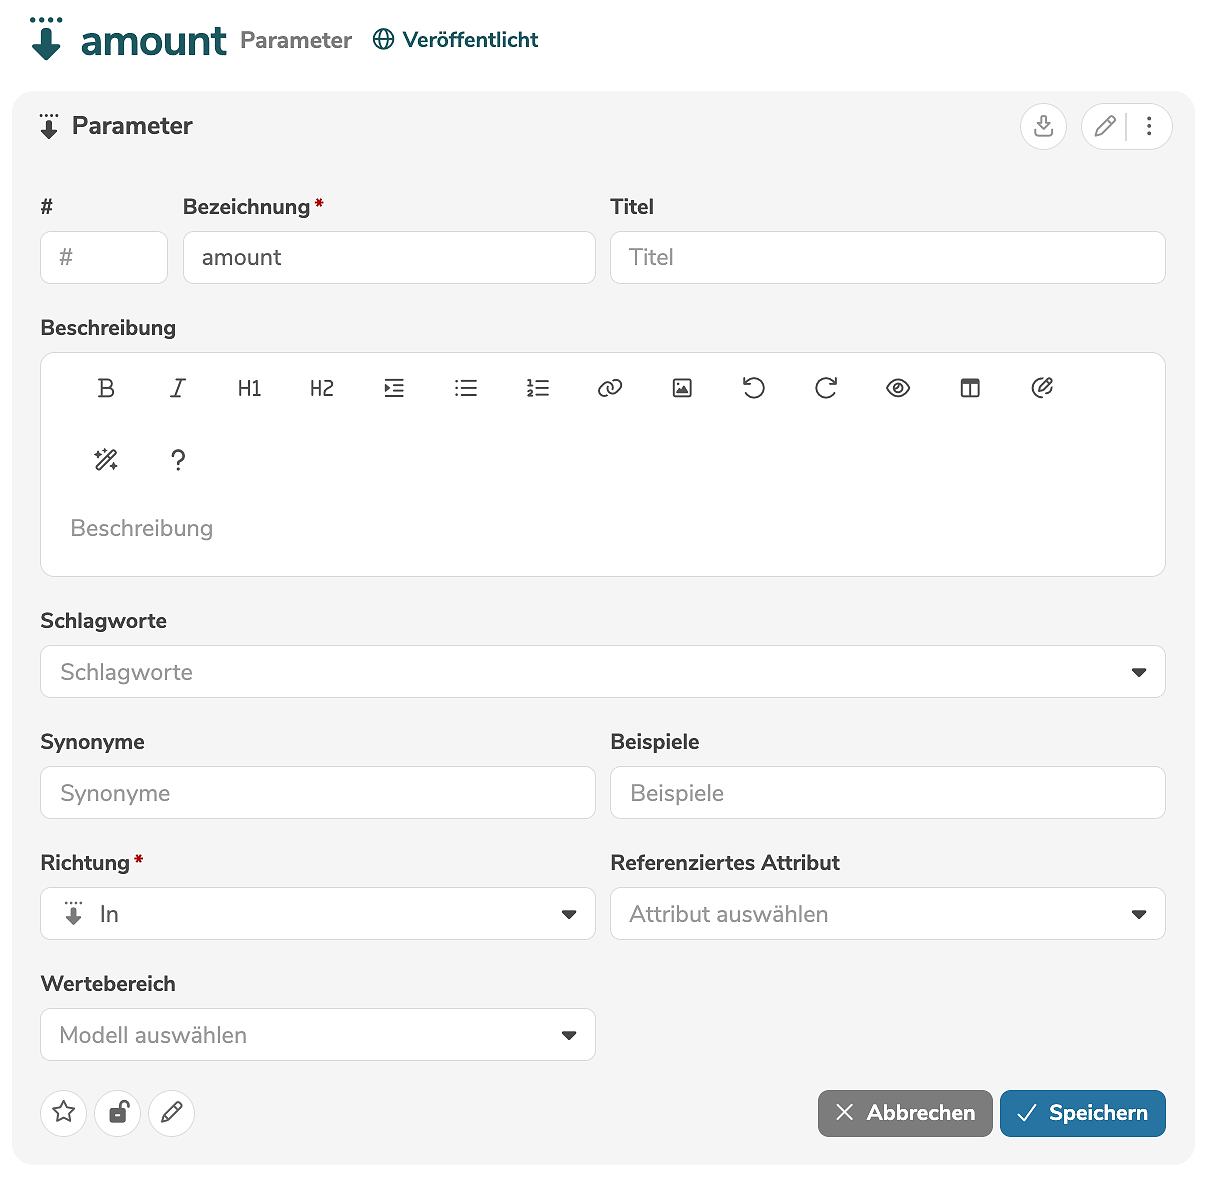Click the undo icon in editor toolbar

[754, 388]
